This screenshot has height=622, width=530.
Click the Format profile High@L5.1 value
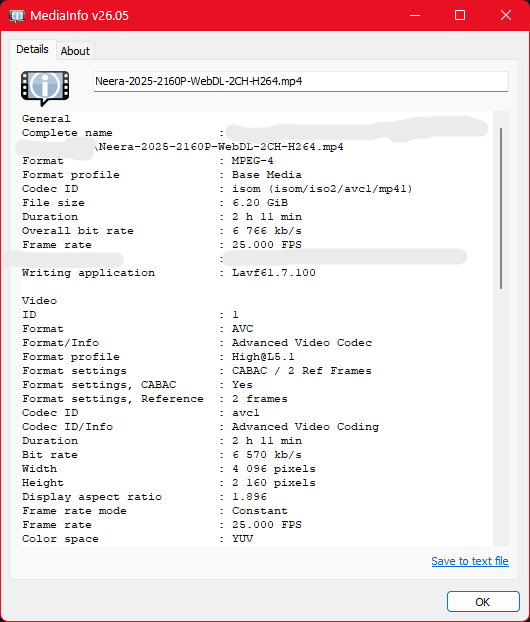coord(263,357)
